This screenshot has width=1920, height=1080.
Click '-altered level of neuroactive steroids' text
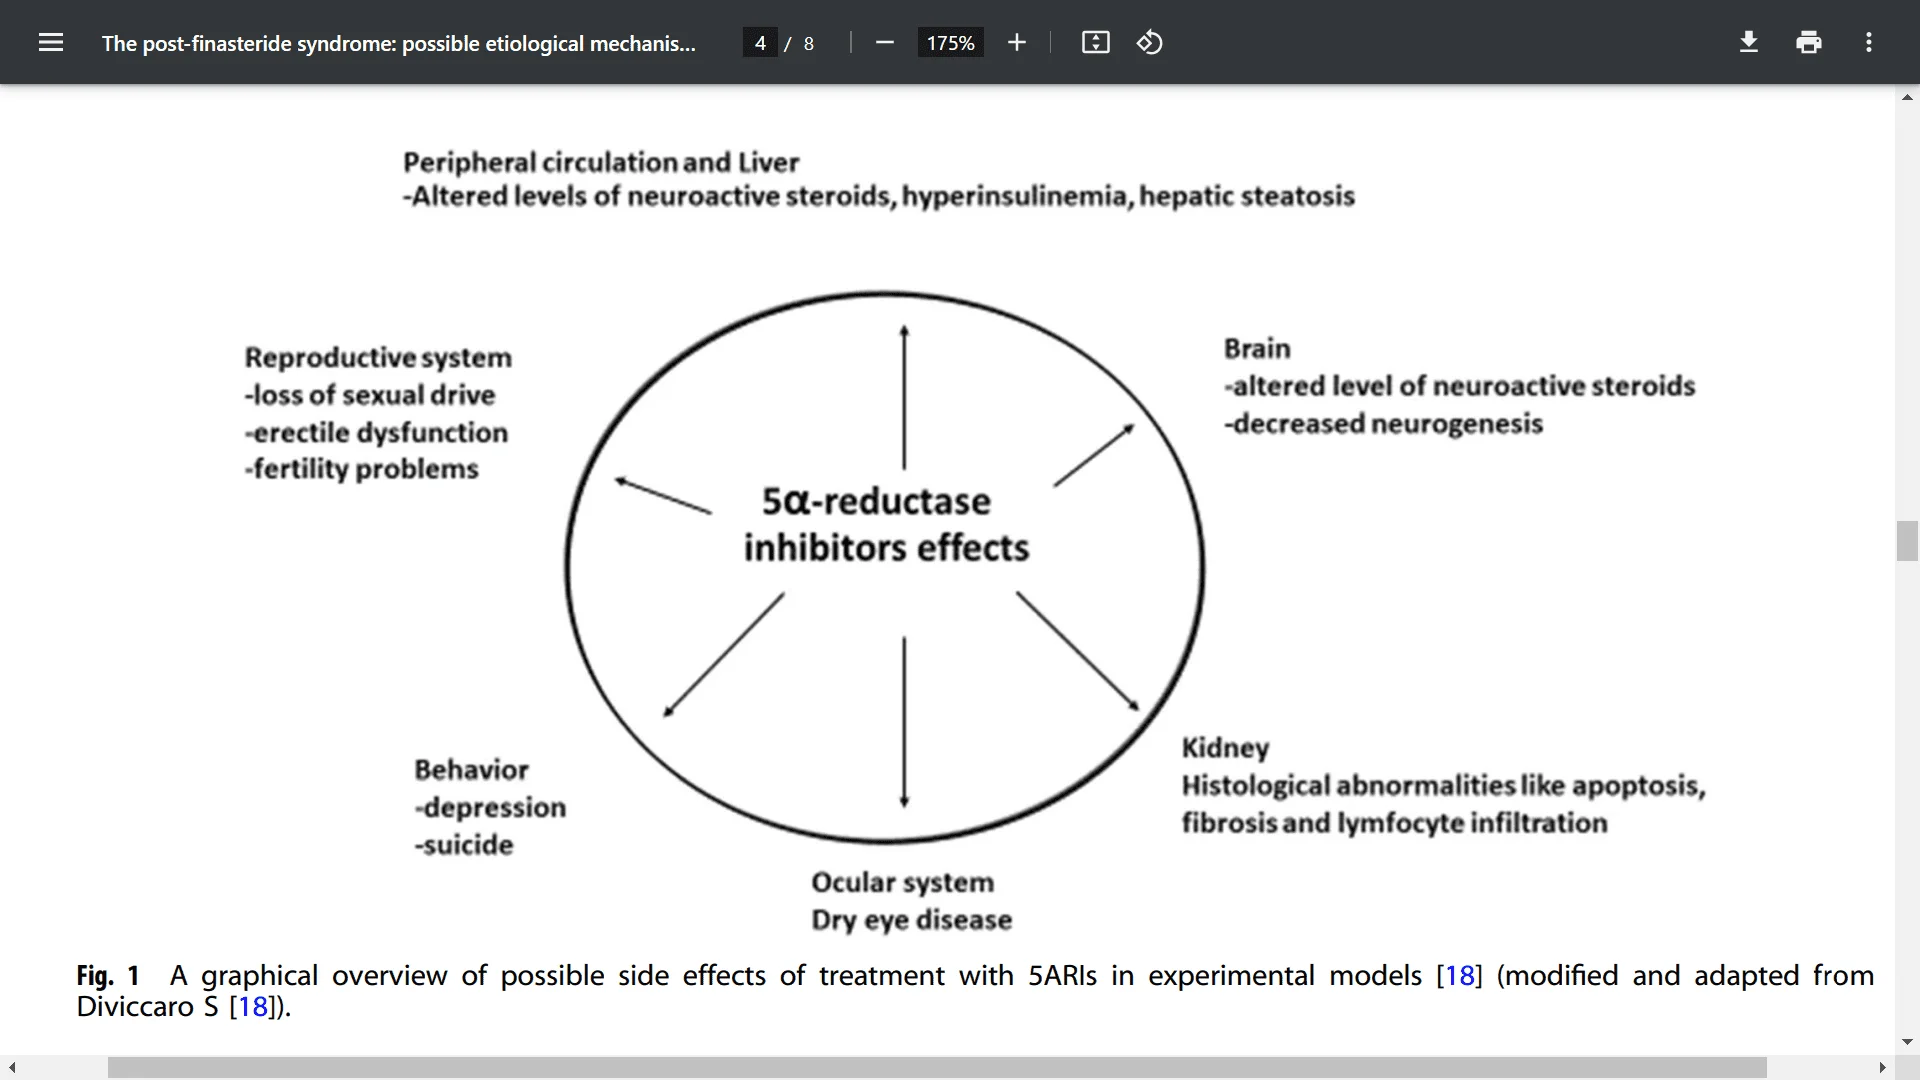pyautogui.click(x=1459, y=386)
